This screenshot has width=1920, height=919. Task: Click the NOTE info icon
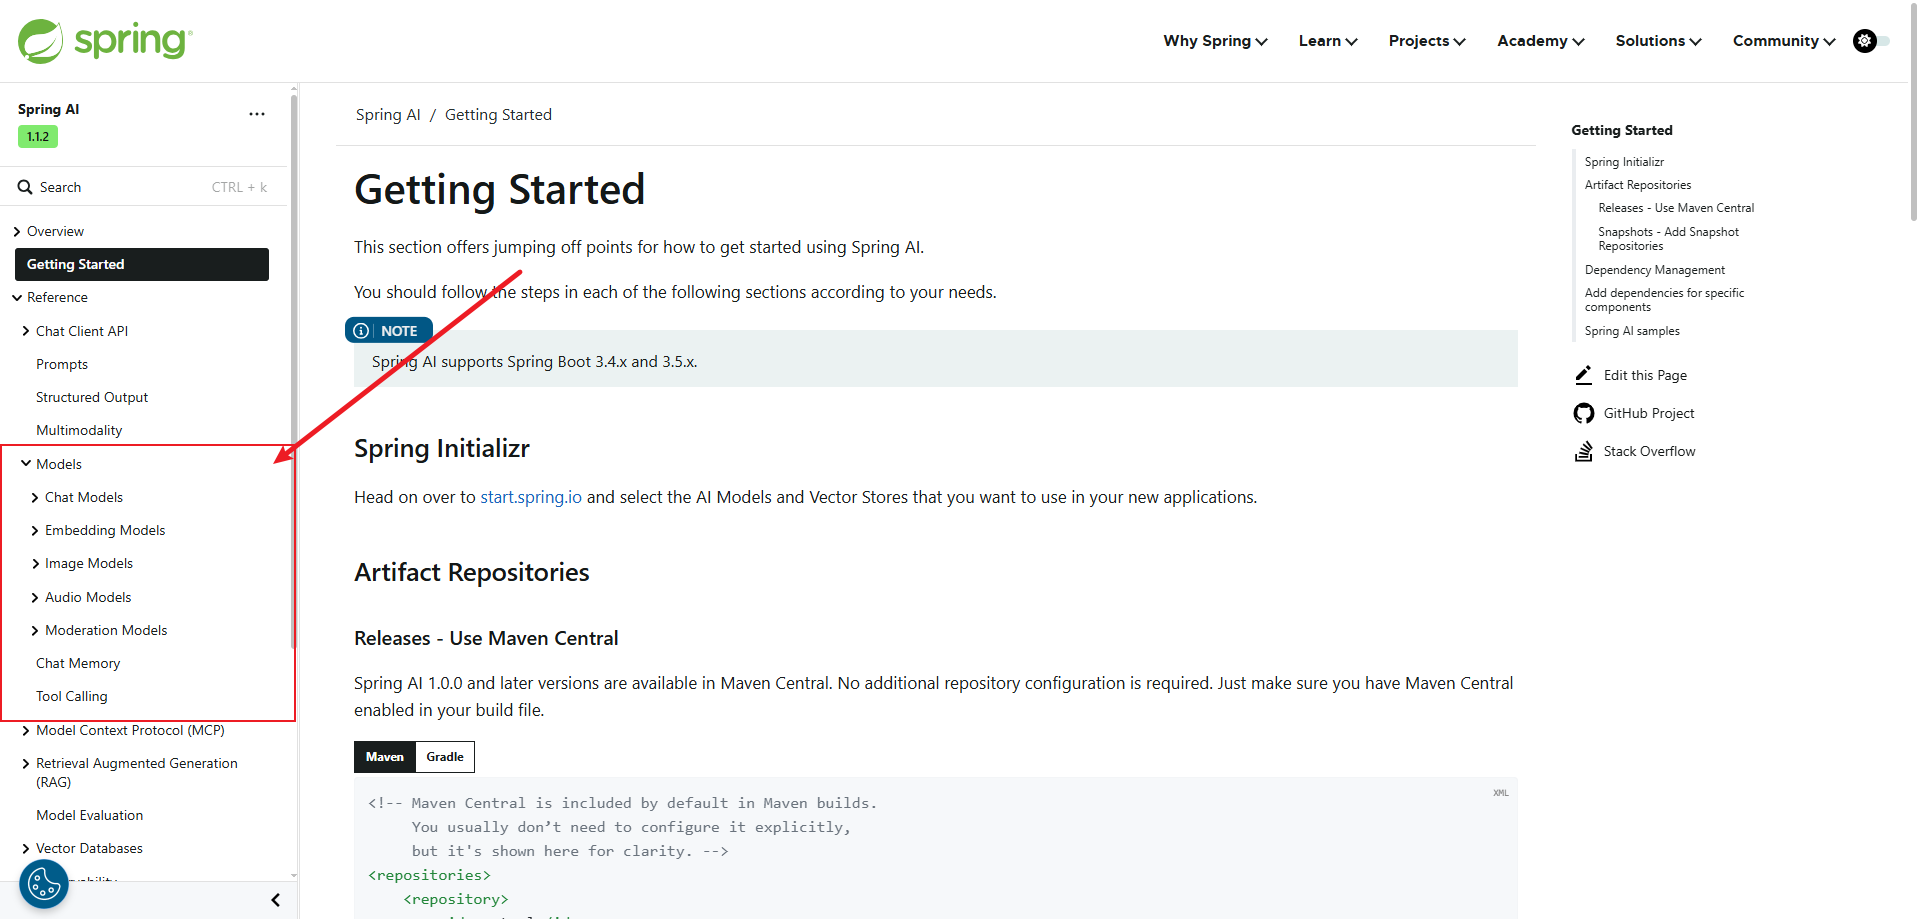(x=361, y=331)
